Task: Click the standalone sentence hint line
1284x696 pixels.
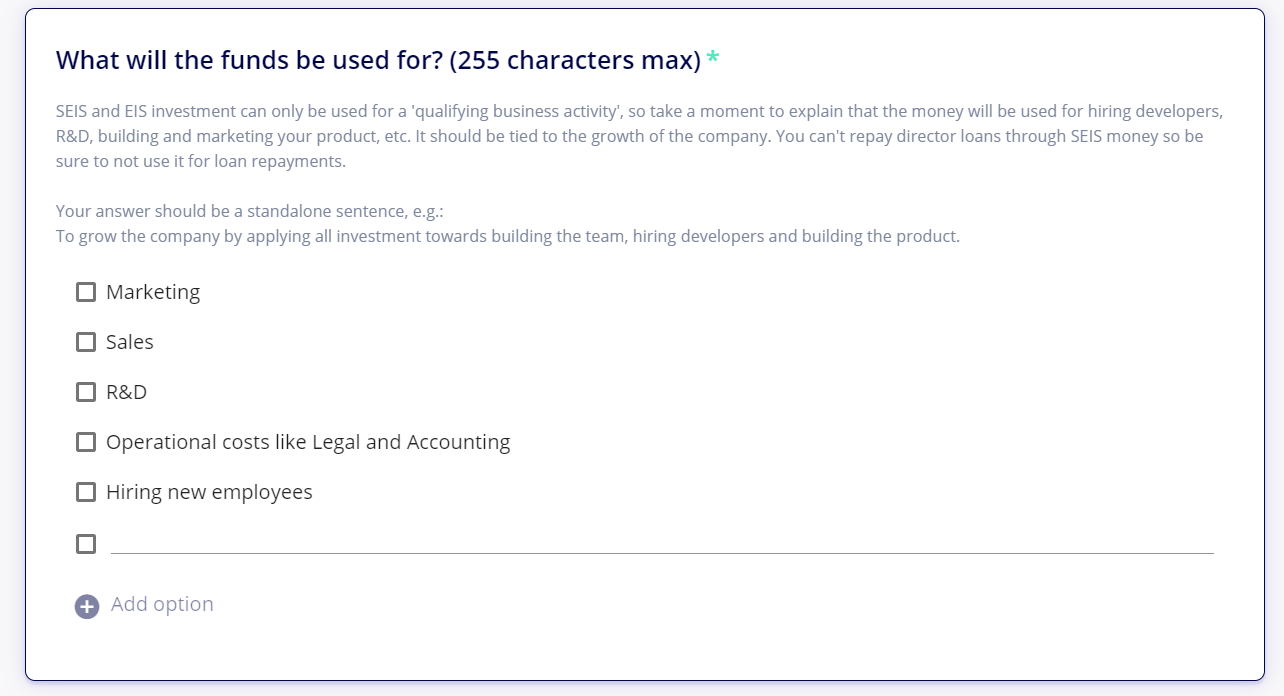Action: (x=249, y=211)
